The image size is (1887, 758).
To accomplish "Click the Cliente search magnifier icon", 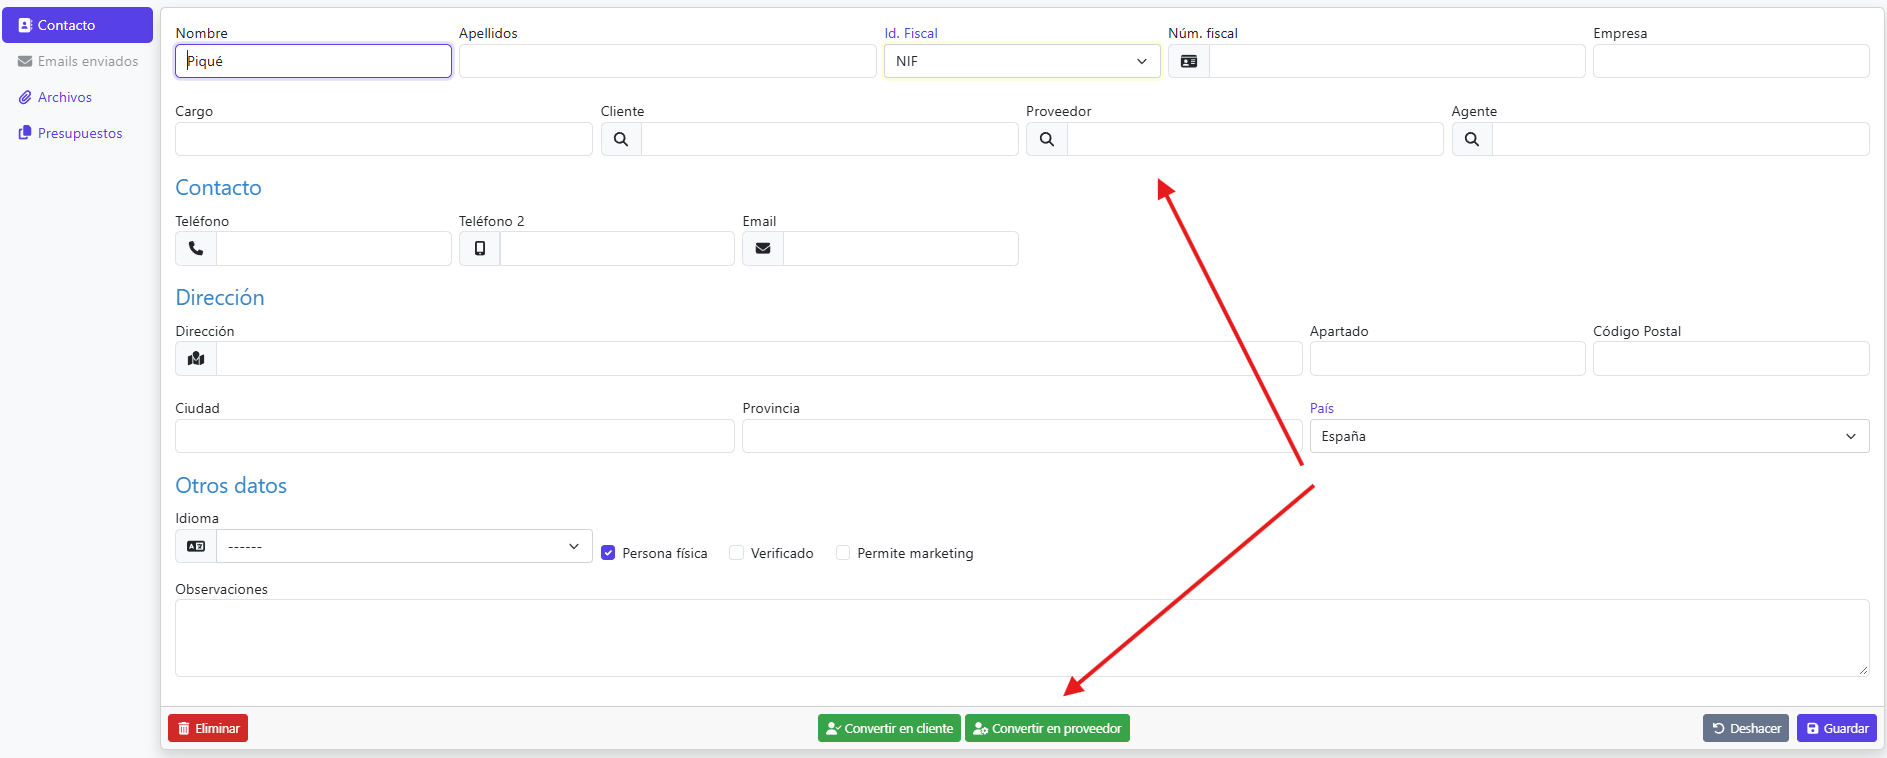I will tap(621, 139).
